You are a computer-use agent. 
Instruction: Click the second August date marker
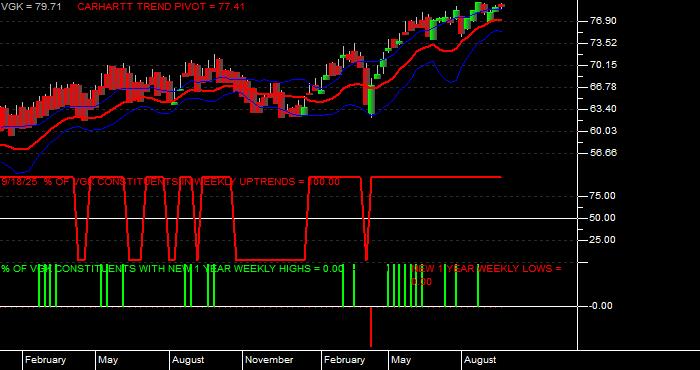click(480, 360)
